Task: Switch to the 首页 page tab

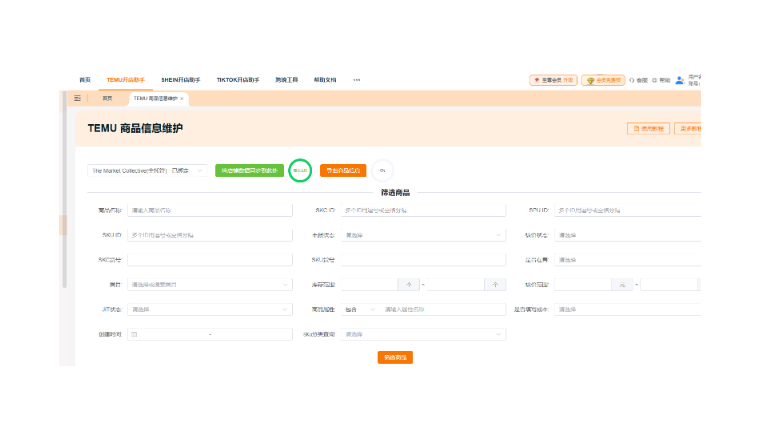Action: click(107, 98)
